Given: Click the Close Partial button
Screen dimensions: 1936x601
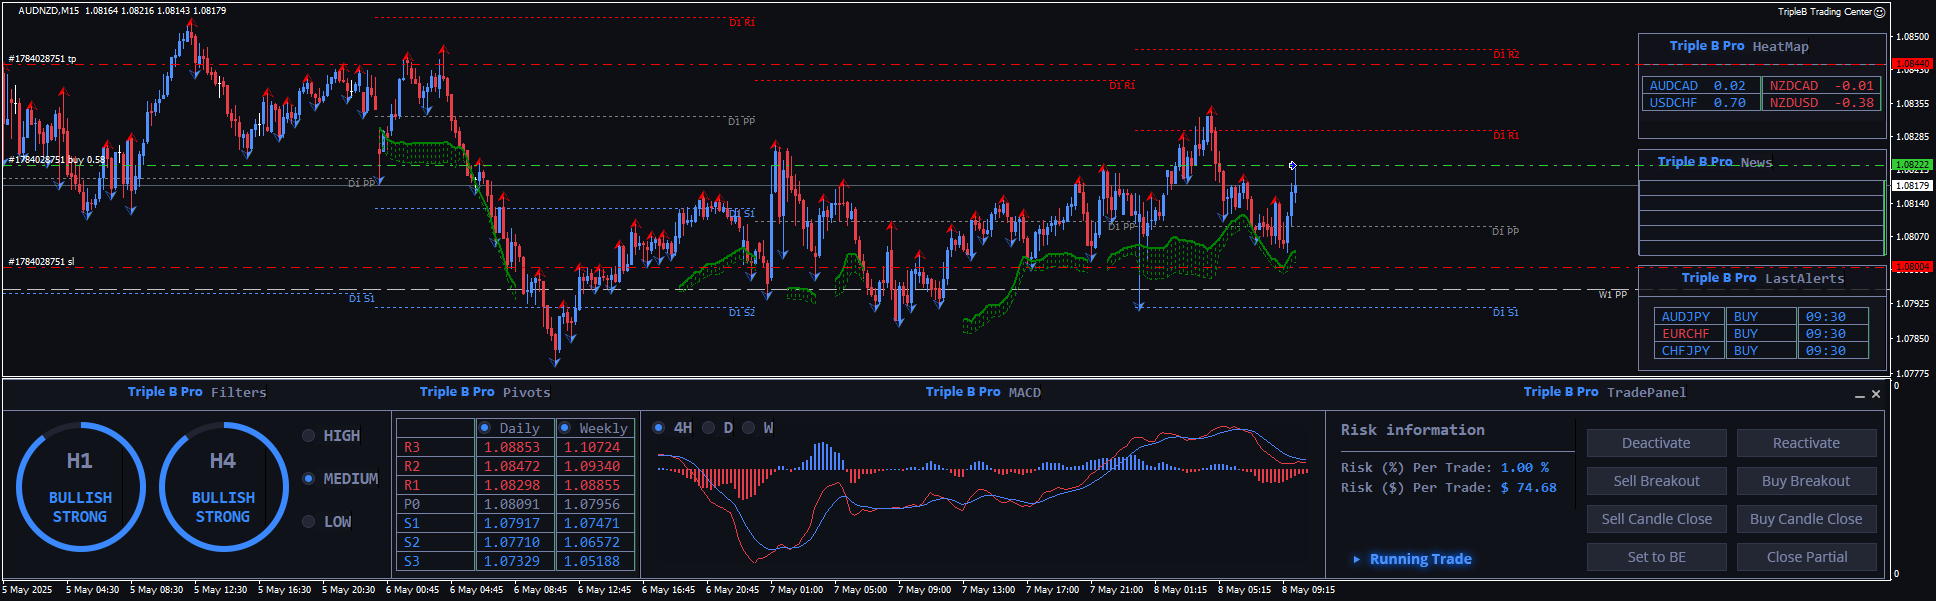Looking at the screenshot, I should [x=1806, y=557].
